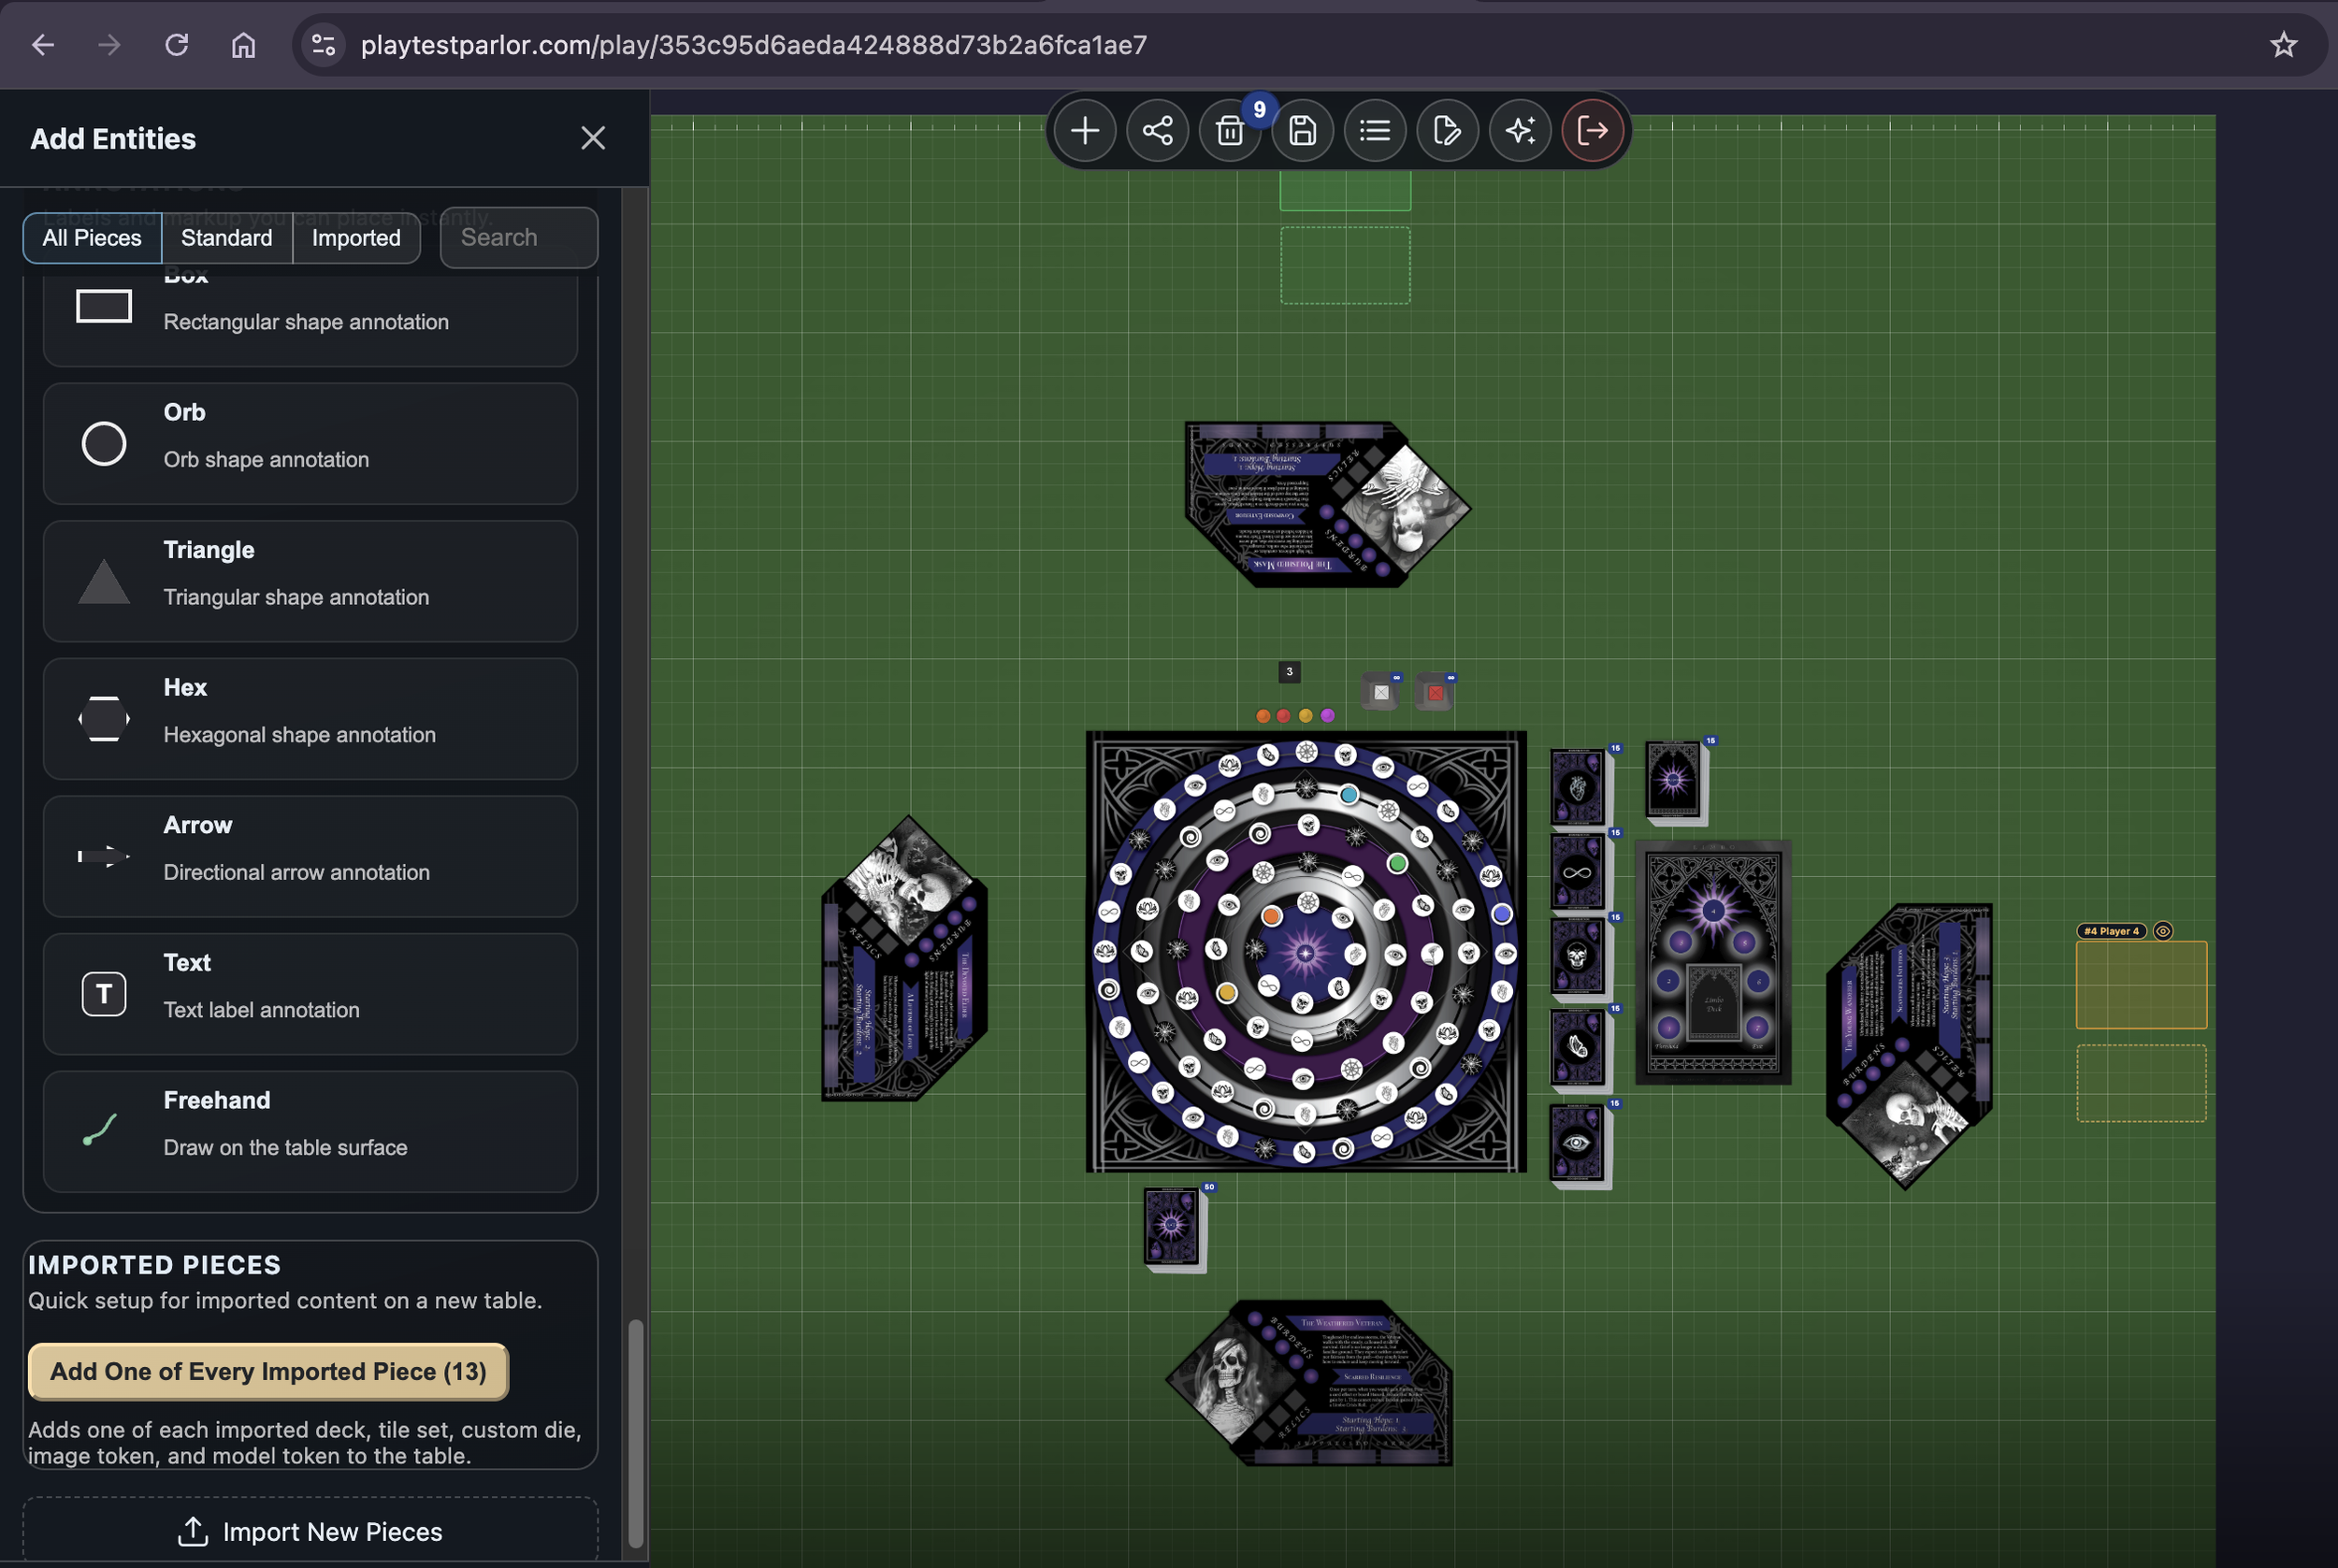Switch to the Standard filter tab
This screenshot has width=2338, height=1568.
click(227, 238)
